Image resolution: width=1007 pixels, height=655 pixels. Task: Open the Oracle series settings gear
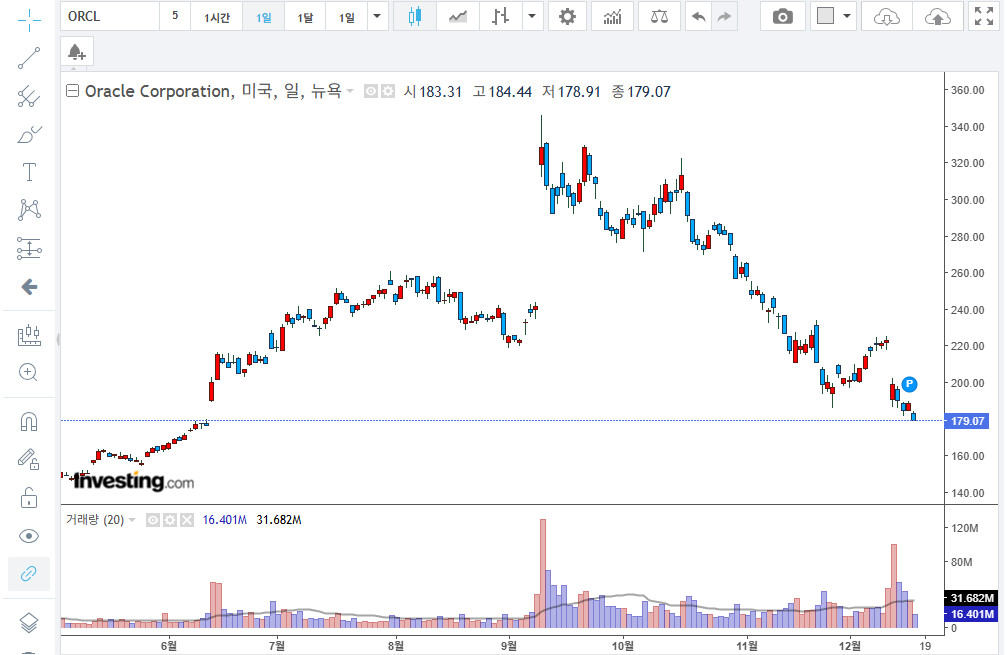click(387, 92)
